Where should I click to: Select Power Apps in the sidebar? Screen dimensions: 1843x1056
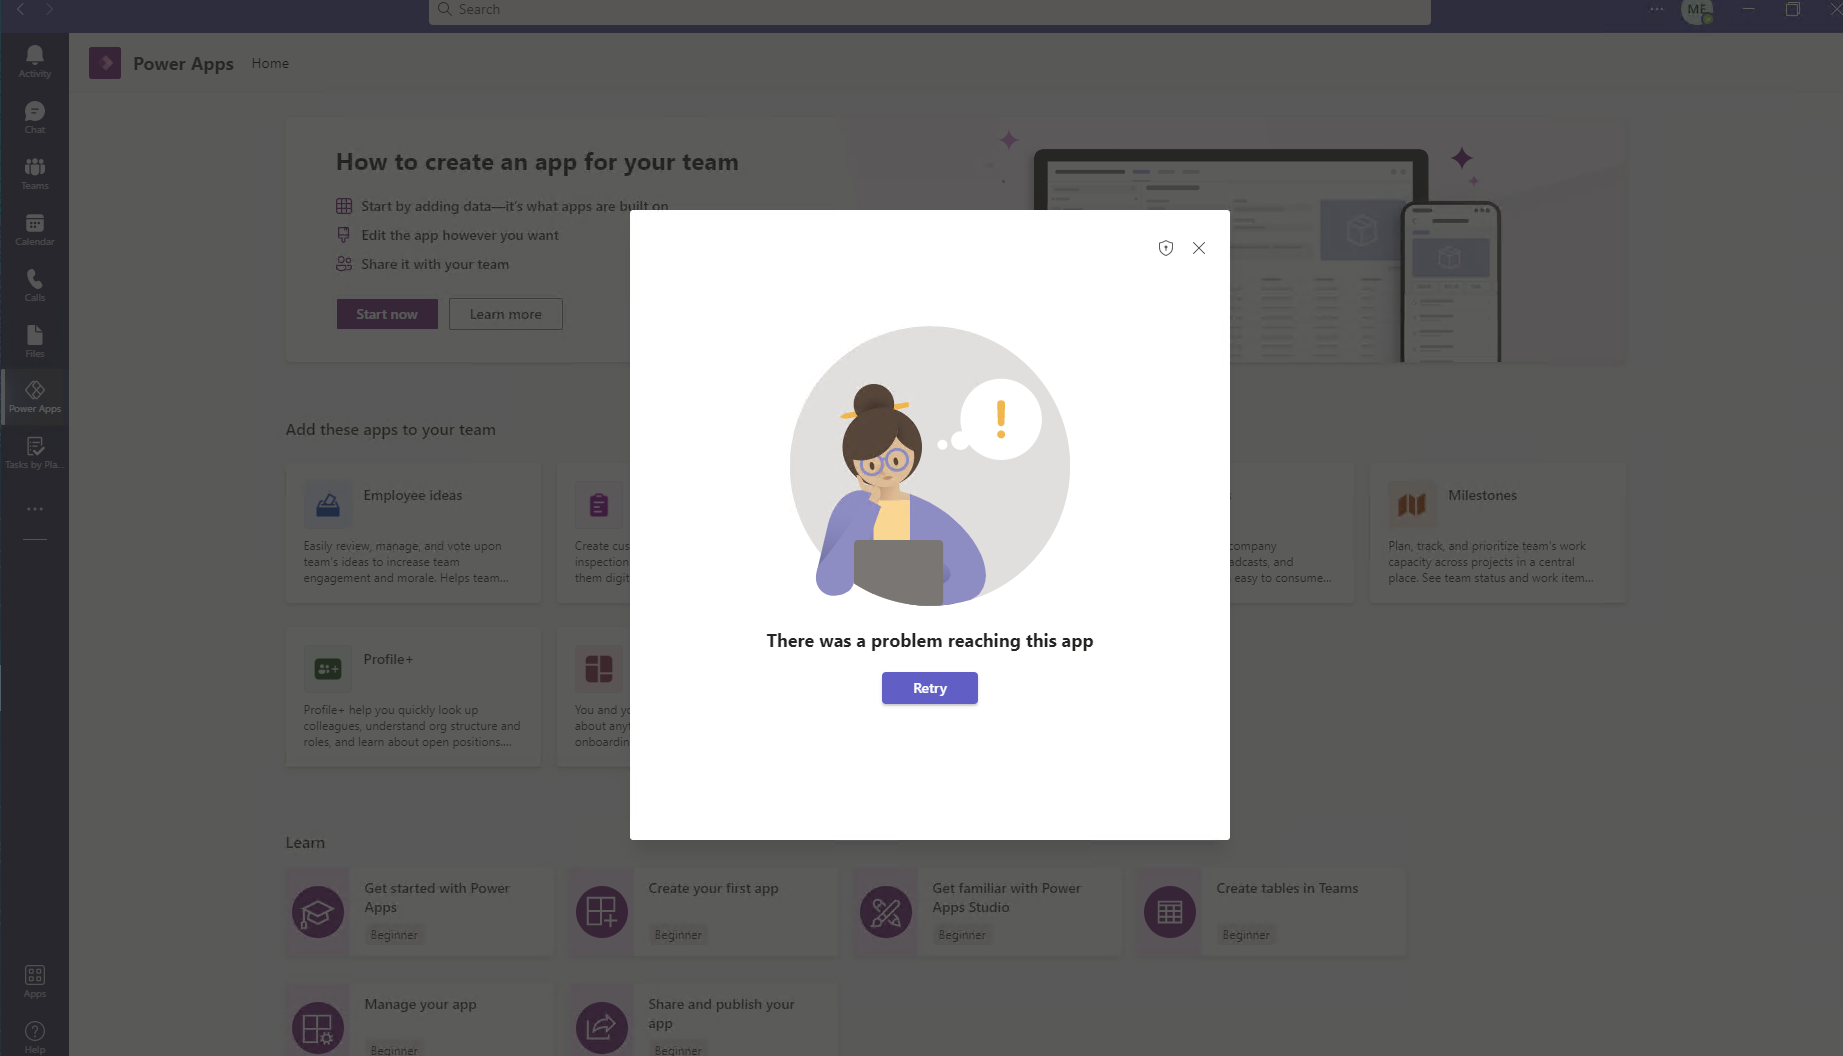pyautogui.click(x=35, y=397)
